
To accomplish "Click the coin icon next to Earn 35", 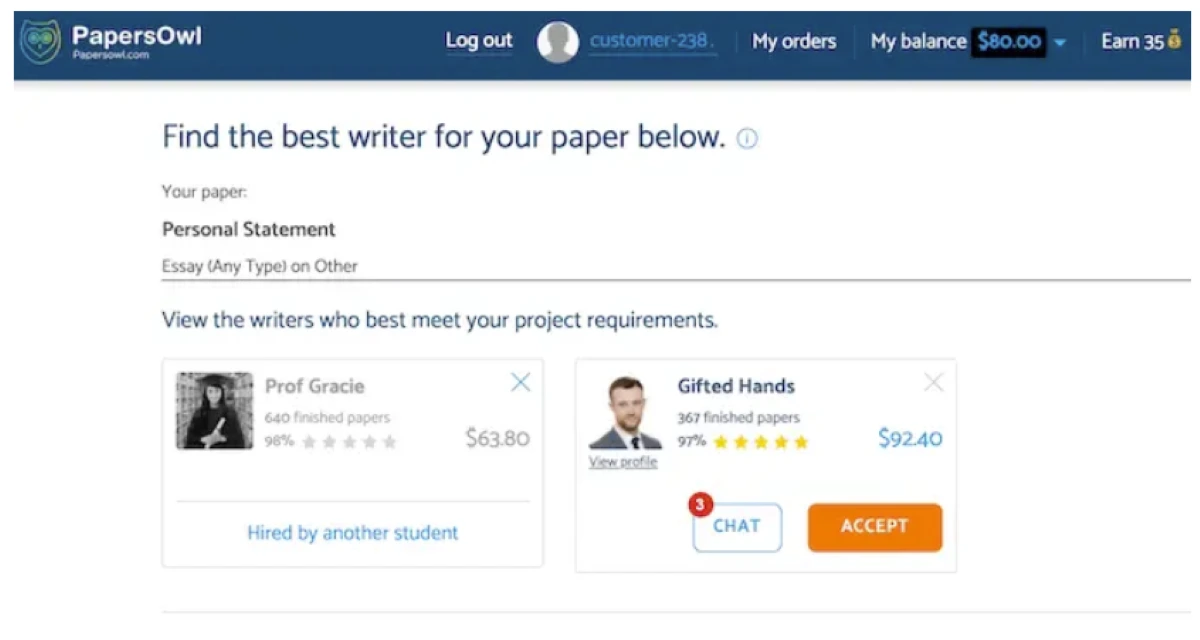I will tap(1174, 41).
